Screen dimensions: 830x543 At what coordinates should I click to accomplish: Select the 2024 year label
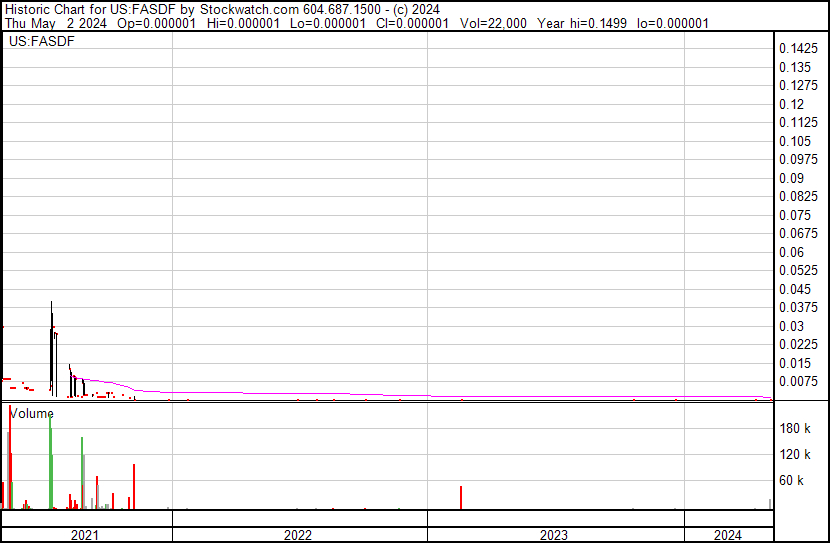point(728,535)
